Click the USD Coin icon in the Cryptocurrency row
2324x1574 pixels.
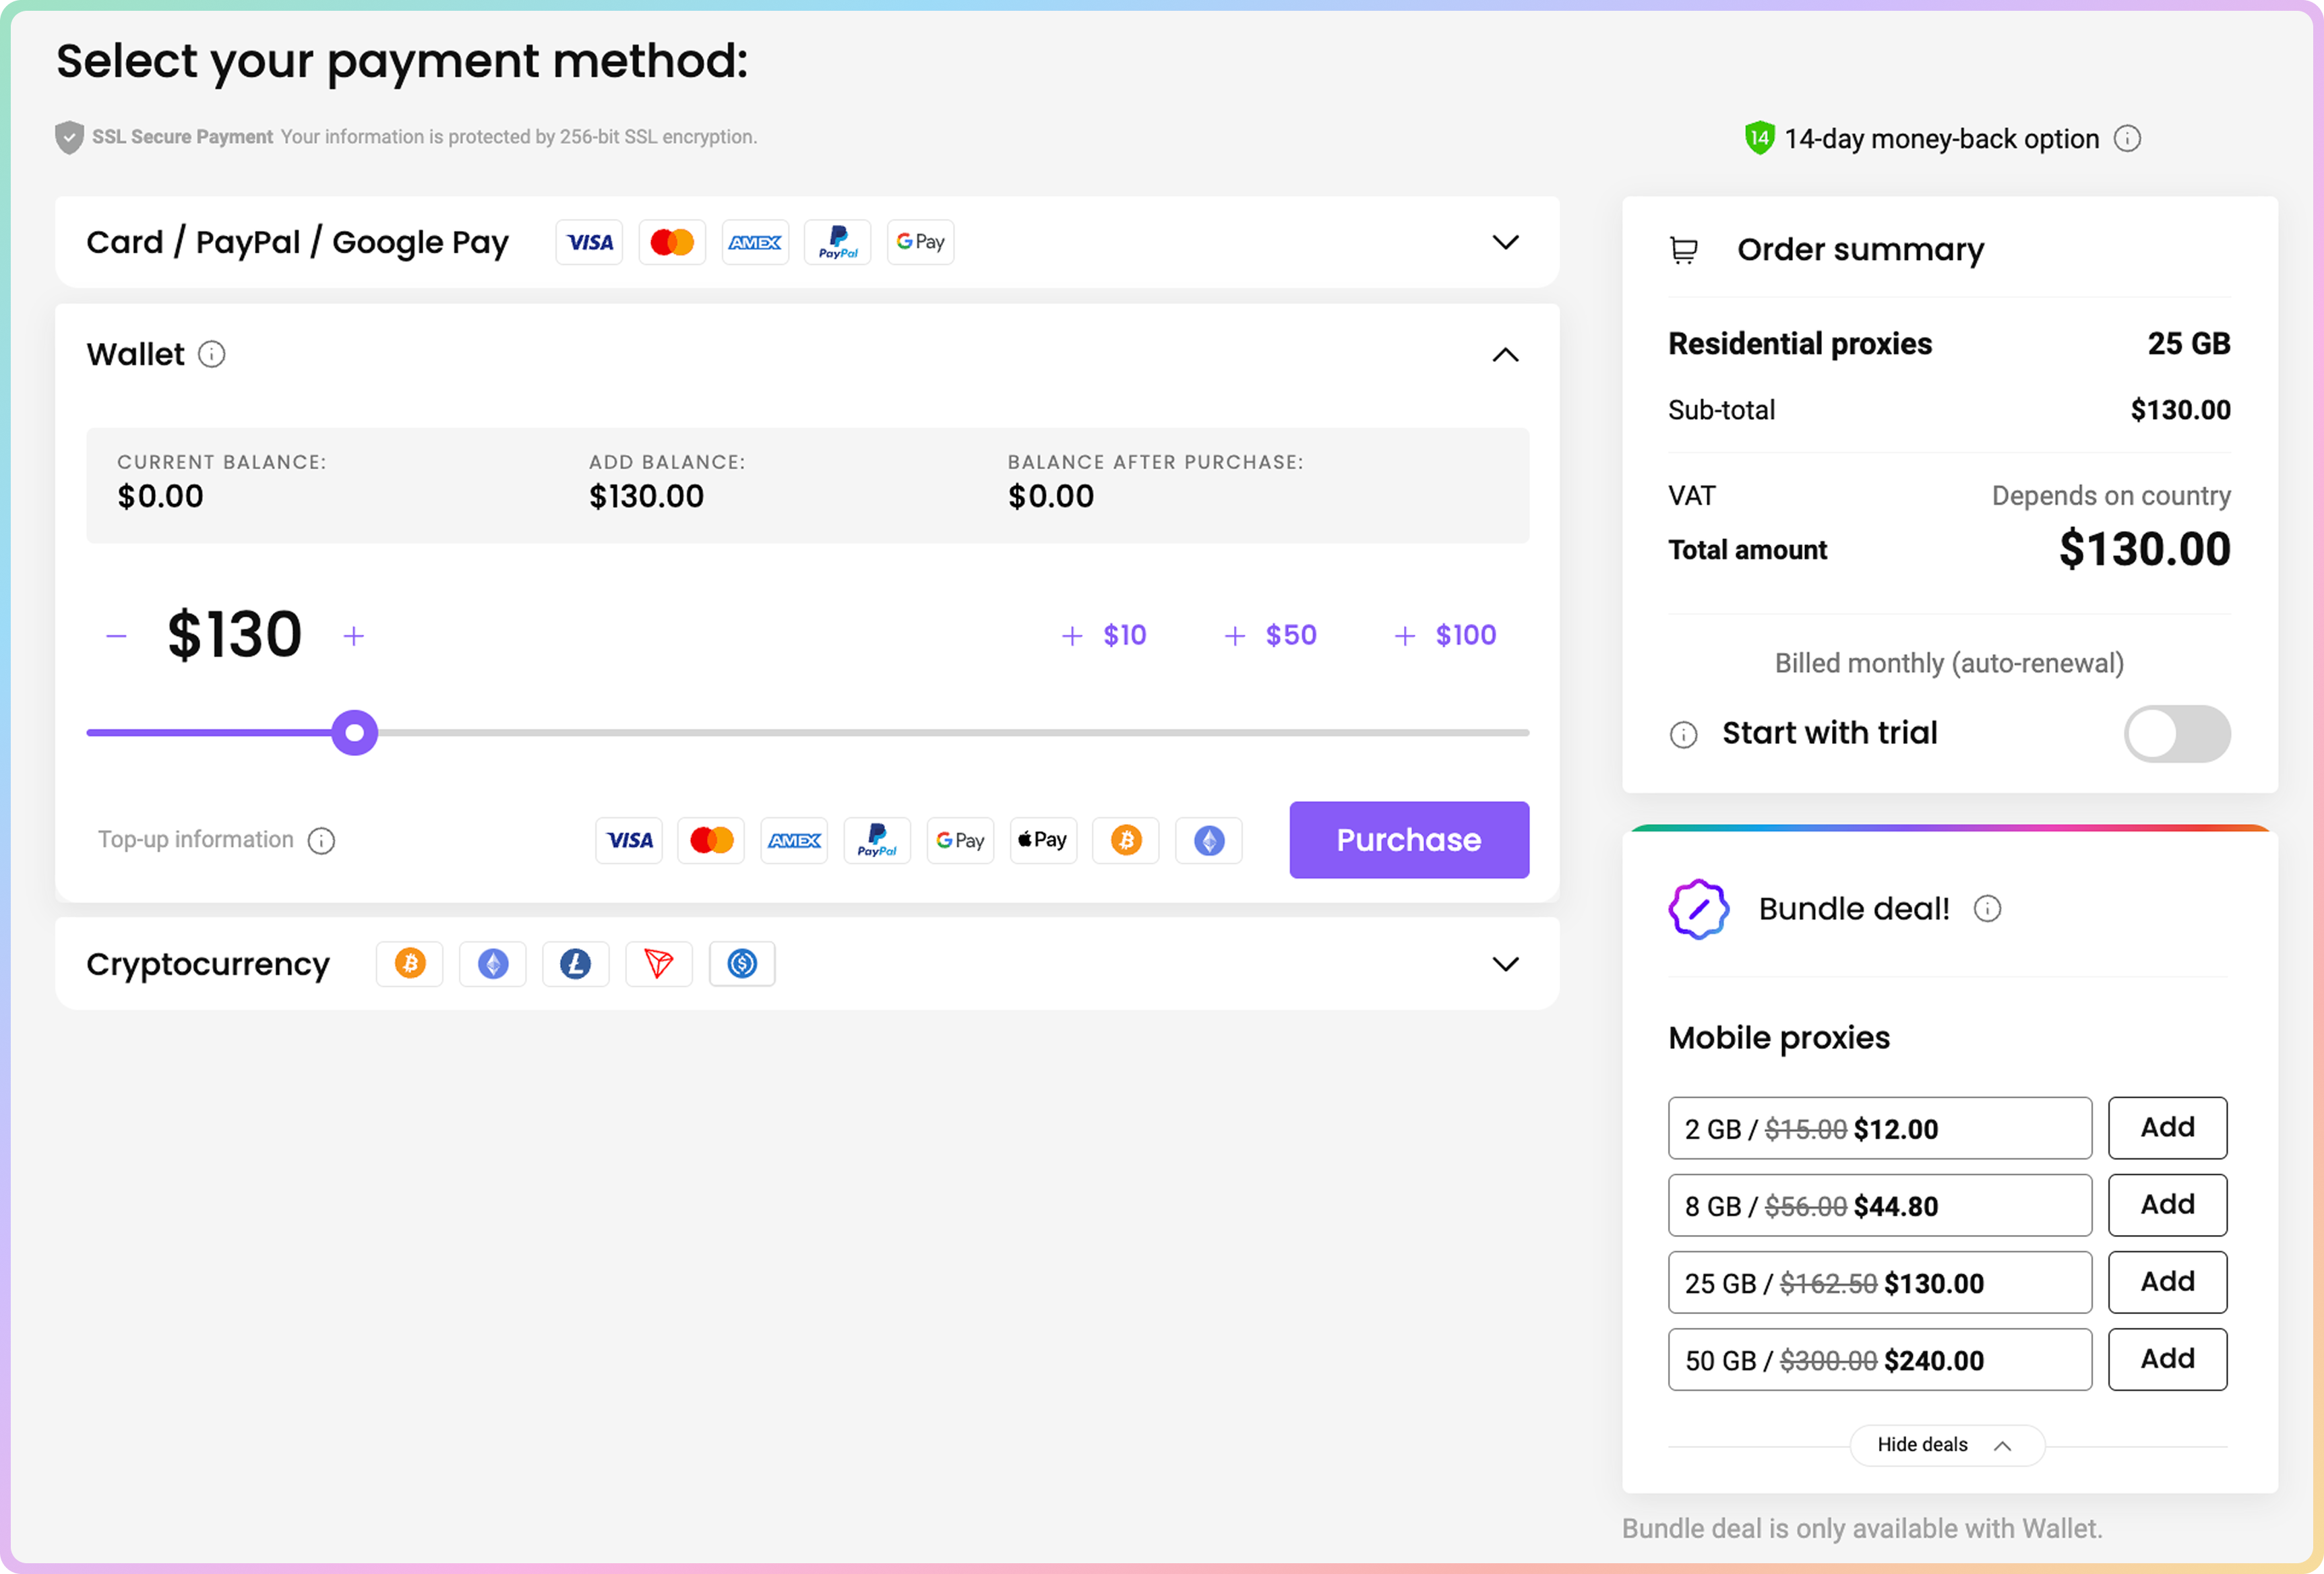tap(742, 964)
